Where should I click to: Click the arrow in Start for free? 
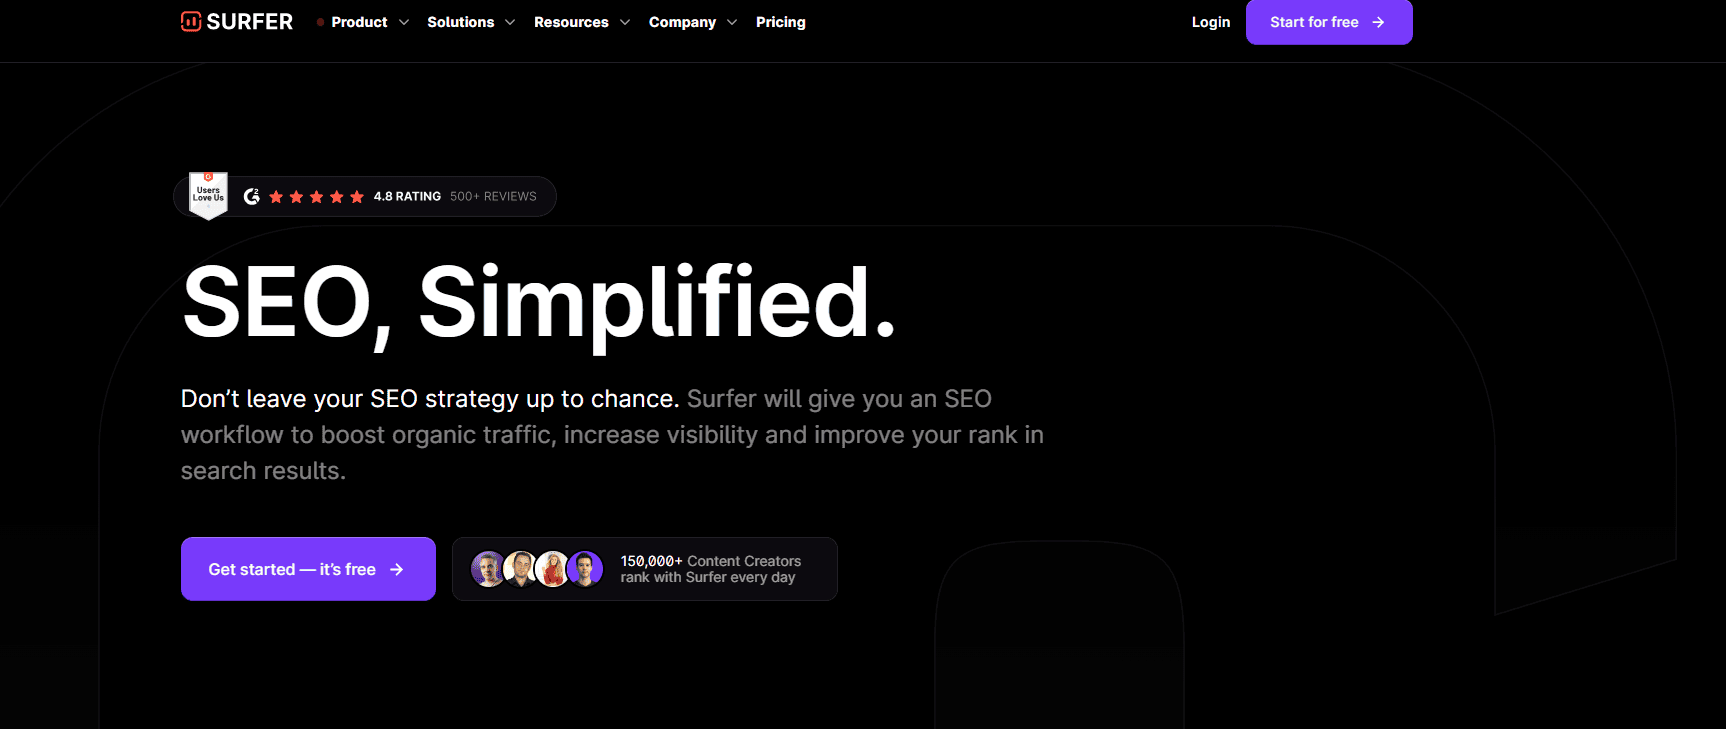point(1378,22)
